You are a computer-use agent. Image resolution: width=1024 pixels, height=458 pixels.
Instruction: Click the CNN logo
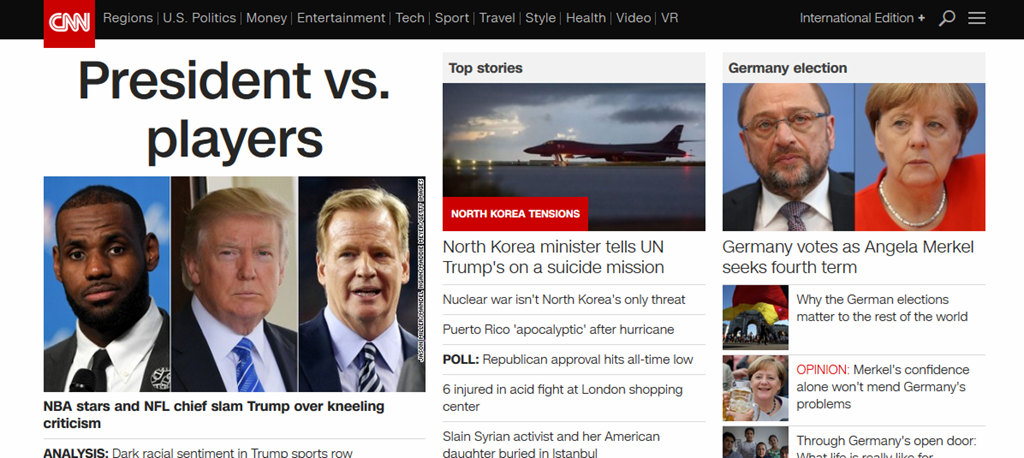[69, 24]
